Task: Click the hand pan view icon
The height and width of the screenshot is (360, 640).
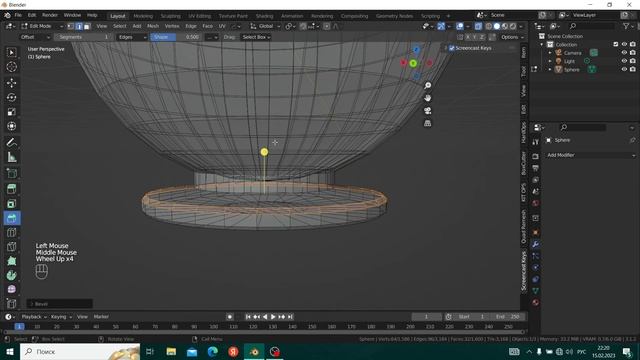Action: coord(427,98)
